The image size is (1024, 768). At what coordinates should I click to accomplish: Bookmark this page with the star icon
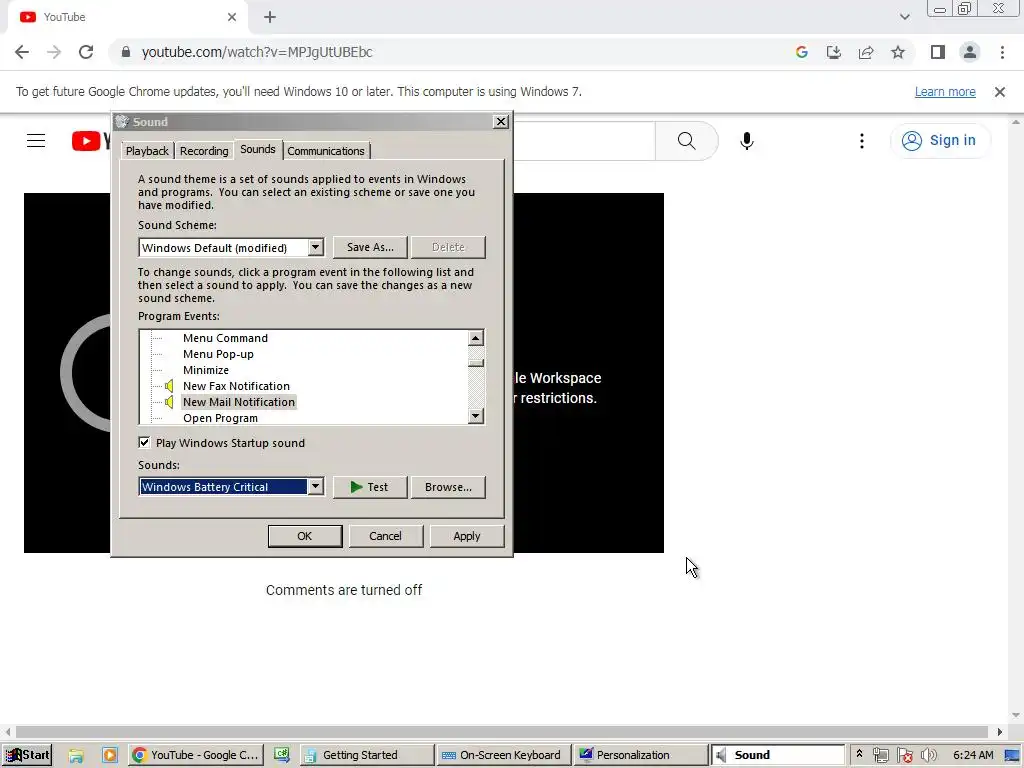point(898,52)
